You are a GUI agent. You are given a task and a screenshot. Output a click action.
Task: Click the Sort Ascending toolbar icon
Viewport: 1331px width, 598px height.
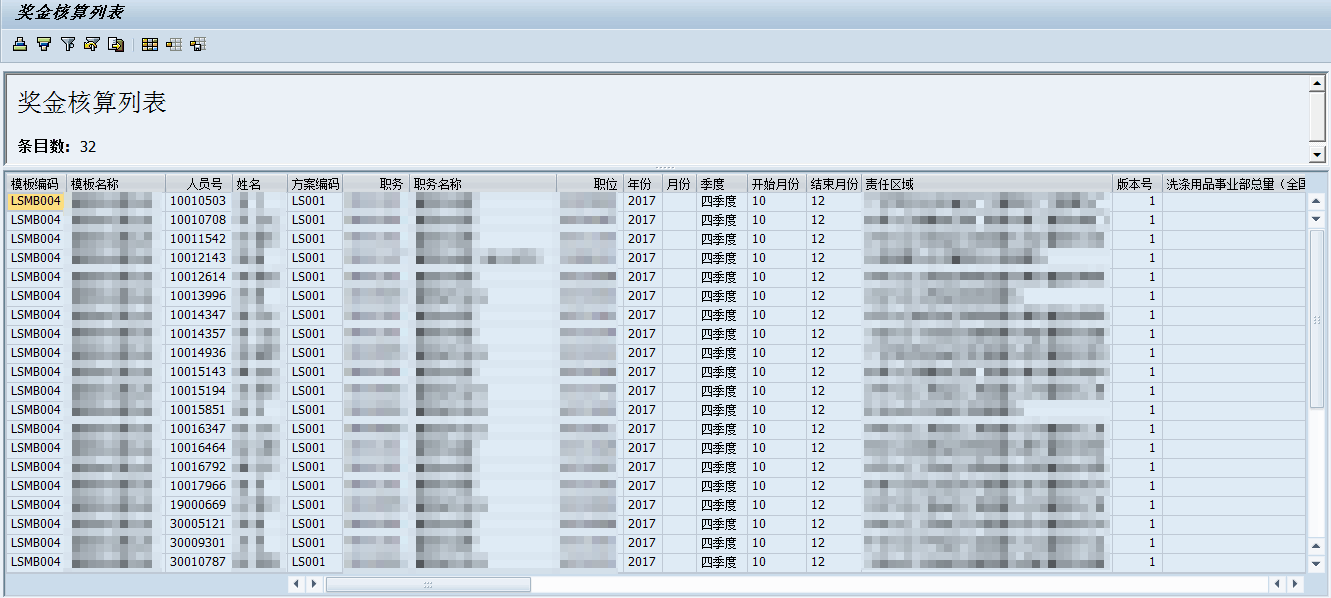coord(19,44)
